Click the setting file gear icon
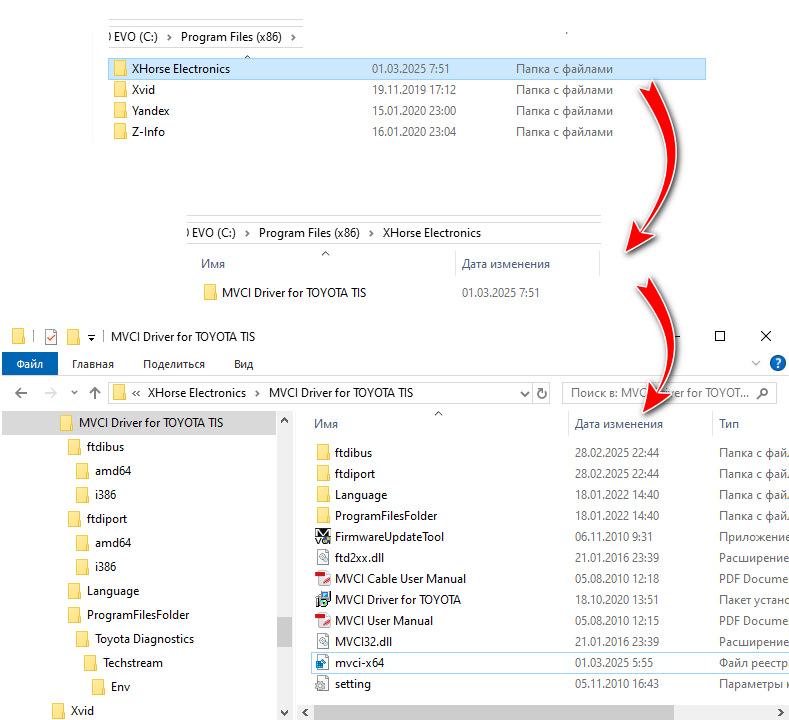The width and height of the screenshot is (789, 720). point(323,684)
